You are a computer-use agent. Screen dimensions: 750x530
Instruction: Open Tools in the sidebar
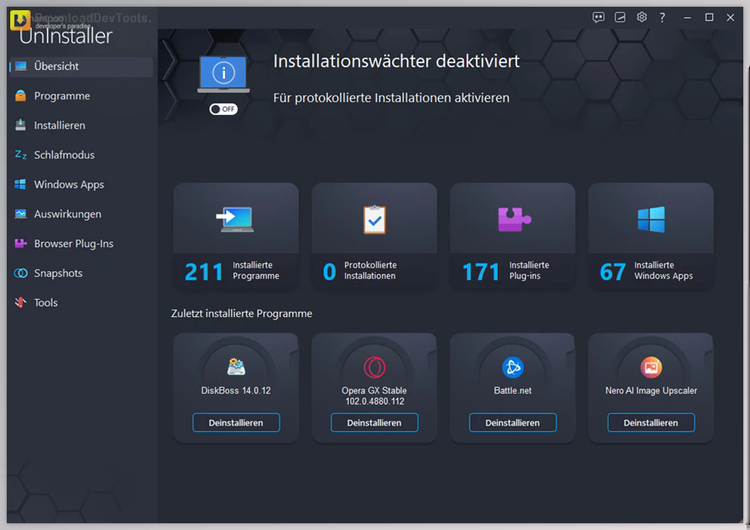(x=46, y=303)
